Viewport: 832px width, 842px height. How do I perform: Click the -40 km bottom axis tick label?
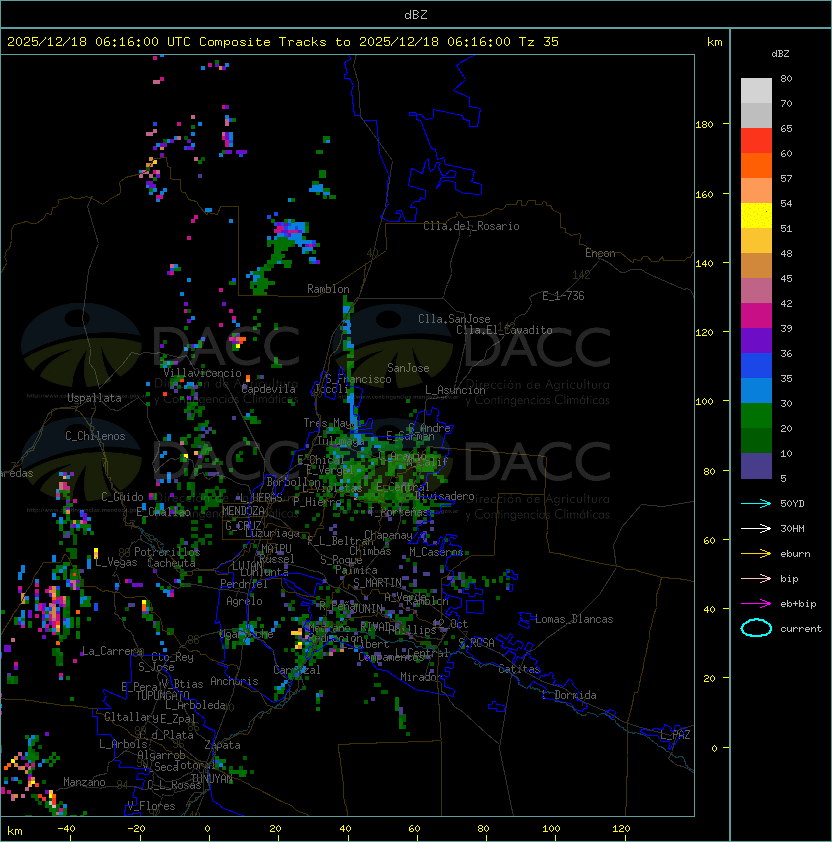(x=66, y=829)
